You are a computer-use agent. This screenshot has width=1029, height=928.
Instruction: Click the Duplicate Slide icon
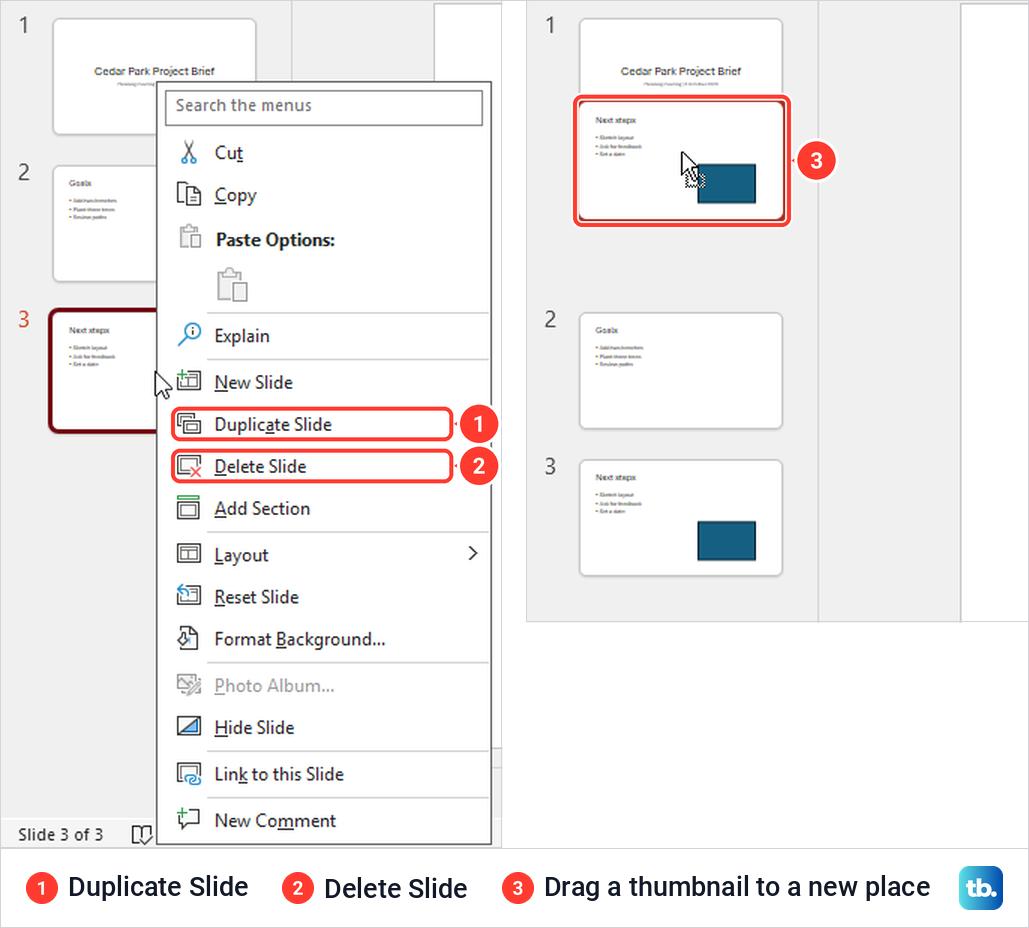click(x=188, y=423)
